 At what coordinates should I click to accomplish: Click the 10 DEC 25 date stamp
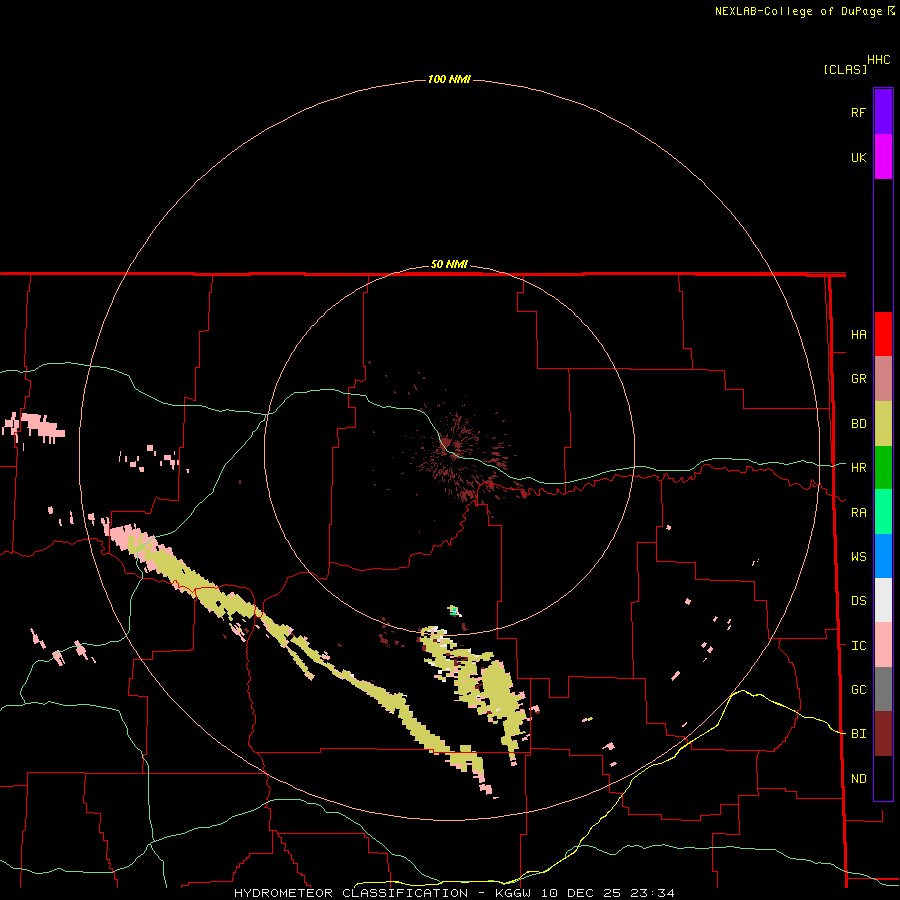point(580,893)
